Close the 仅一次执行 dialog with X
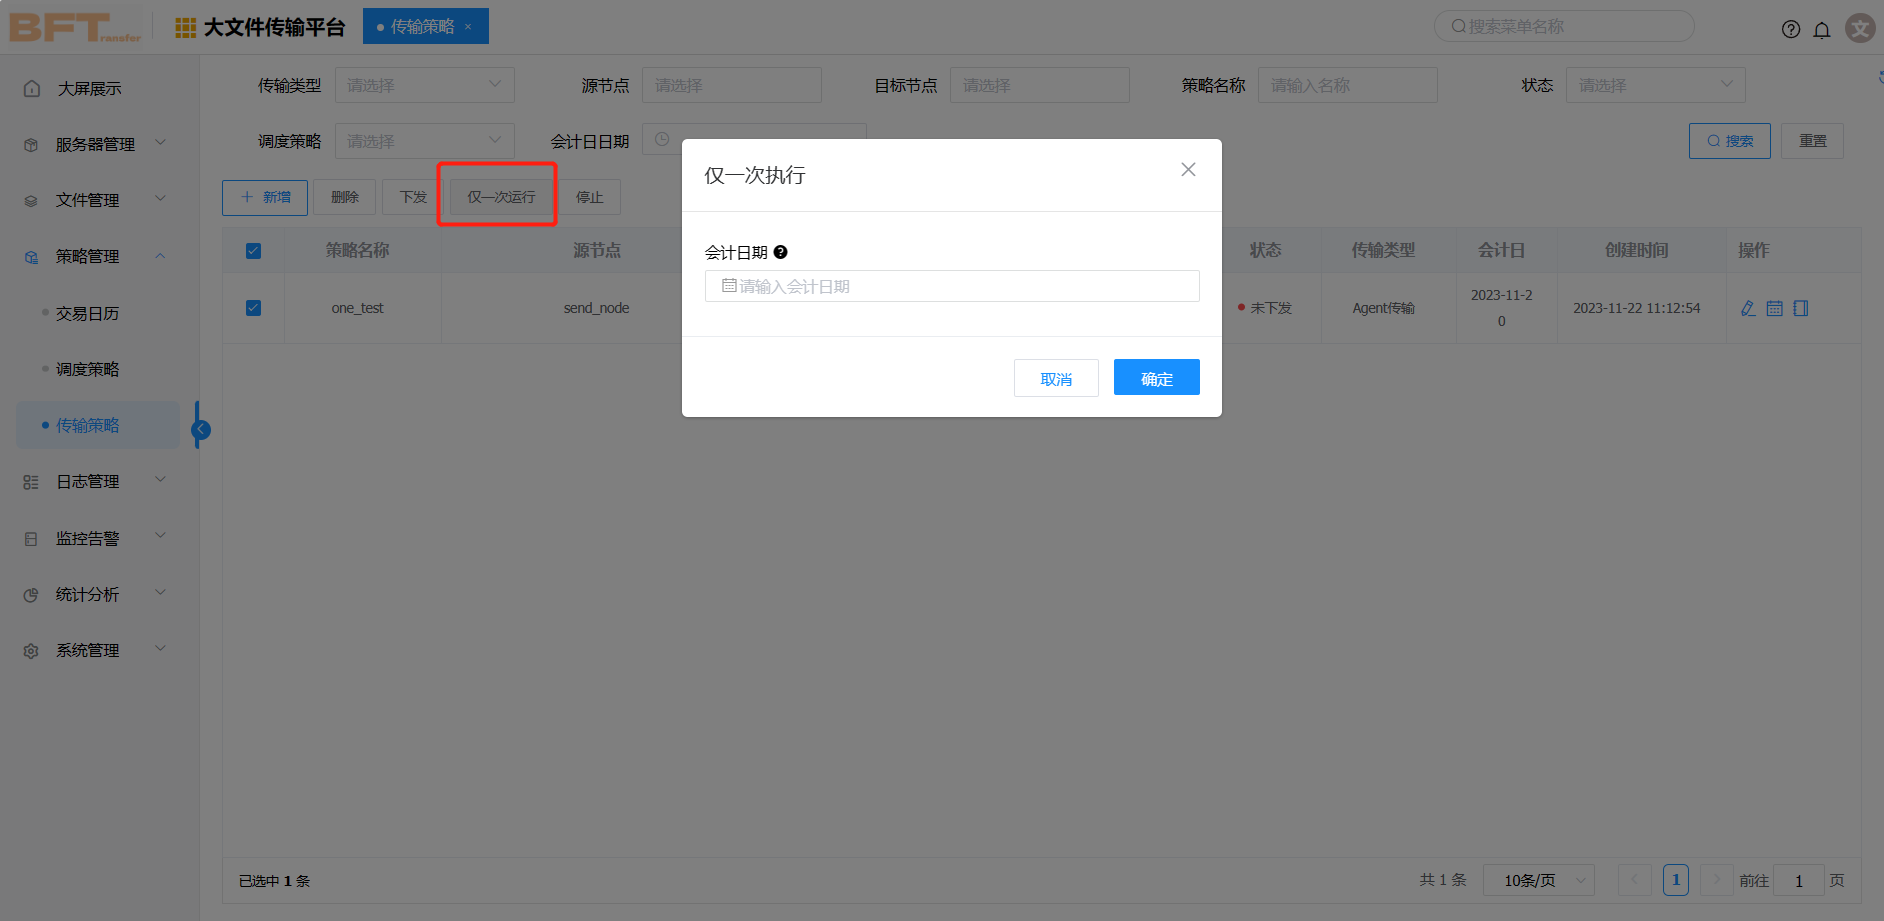 (1188, 170)
